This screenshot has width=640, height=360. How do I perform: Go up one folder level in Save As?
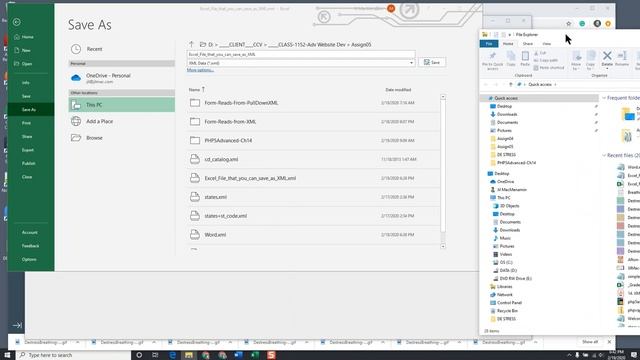[x=191, y=44]
